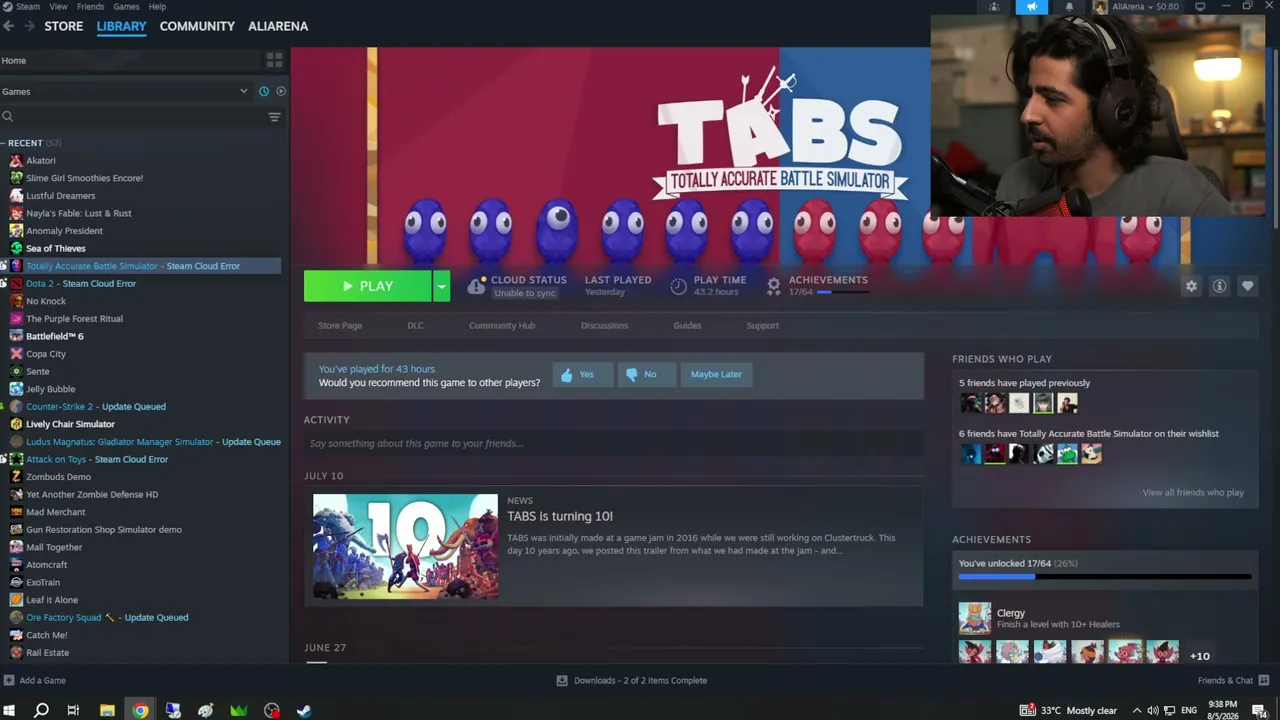
Task: Enter Big Picture mode via monitor icon
Action: pos(1200,6)
